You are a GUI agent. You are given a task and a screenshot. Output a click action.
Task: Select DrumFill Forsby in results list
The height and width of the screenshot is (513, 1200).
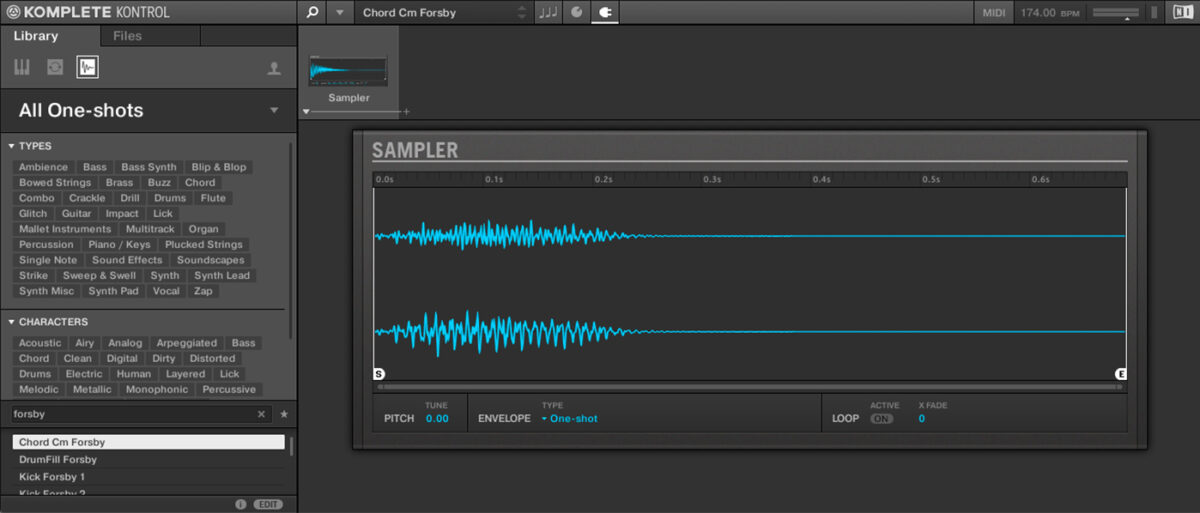[148, 460]
